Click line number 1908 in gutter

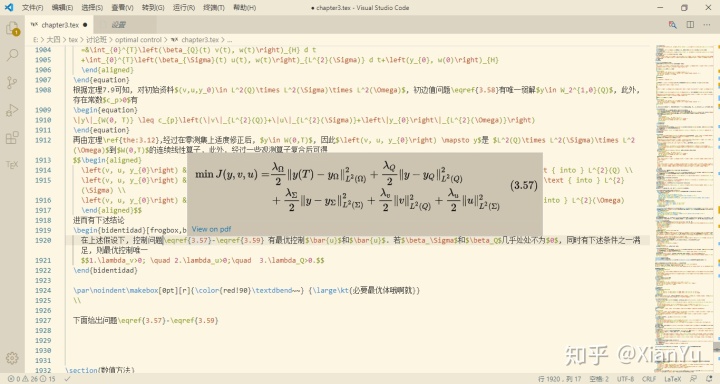(x=43, y=90)
